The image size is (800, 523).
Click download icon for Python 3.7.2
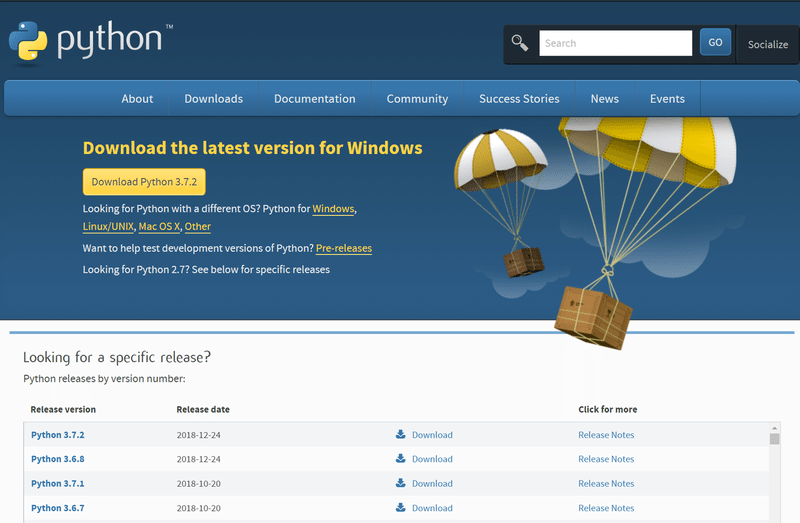(x=401, y=434)
